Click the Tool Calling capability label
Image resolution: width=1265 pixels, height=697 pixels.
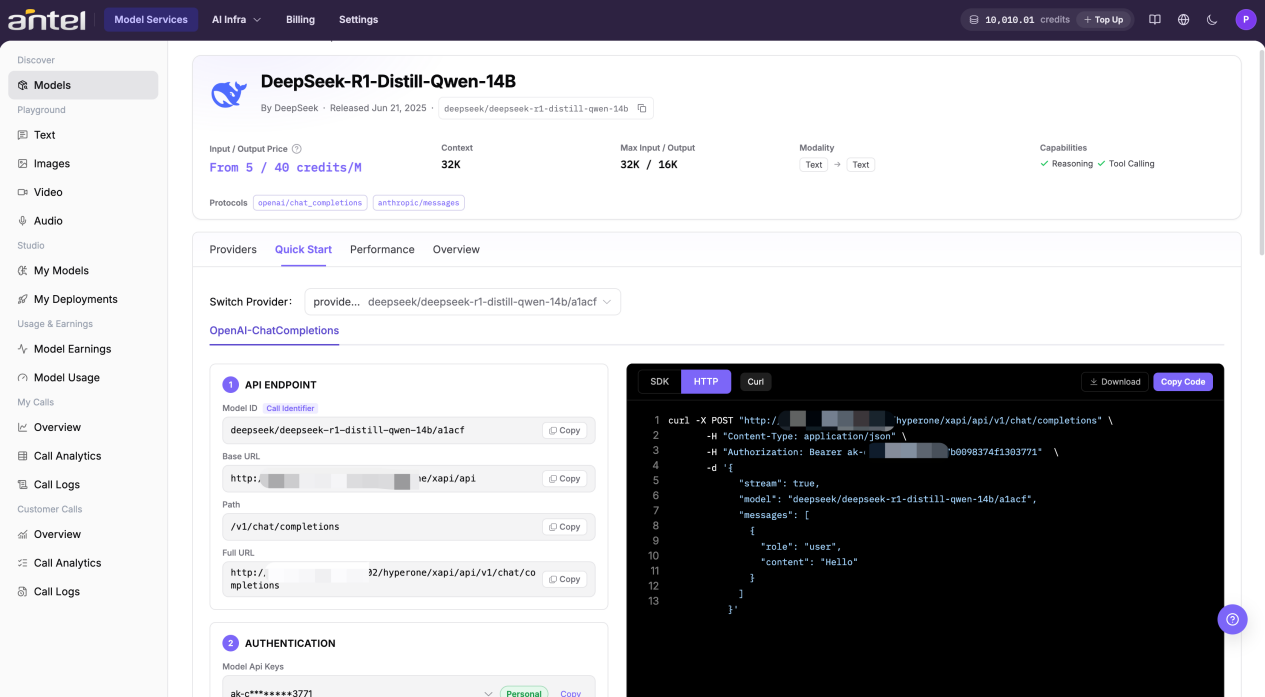pyautogui.click(x=1131, y=164)
